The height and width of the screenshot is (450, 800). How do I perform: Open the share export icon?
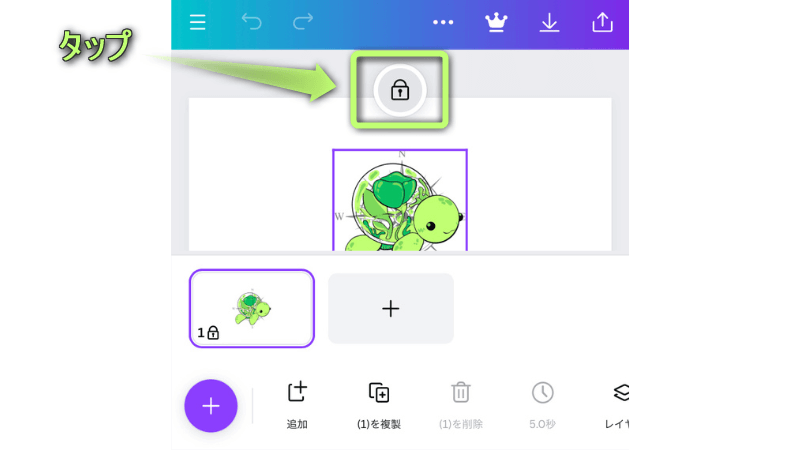pyautogui.click(x=602, y=23)
